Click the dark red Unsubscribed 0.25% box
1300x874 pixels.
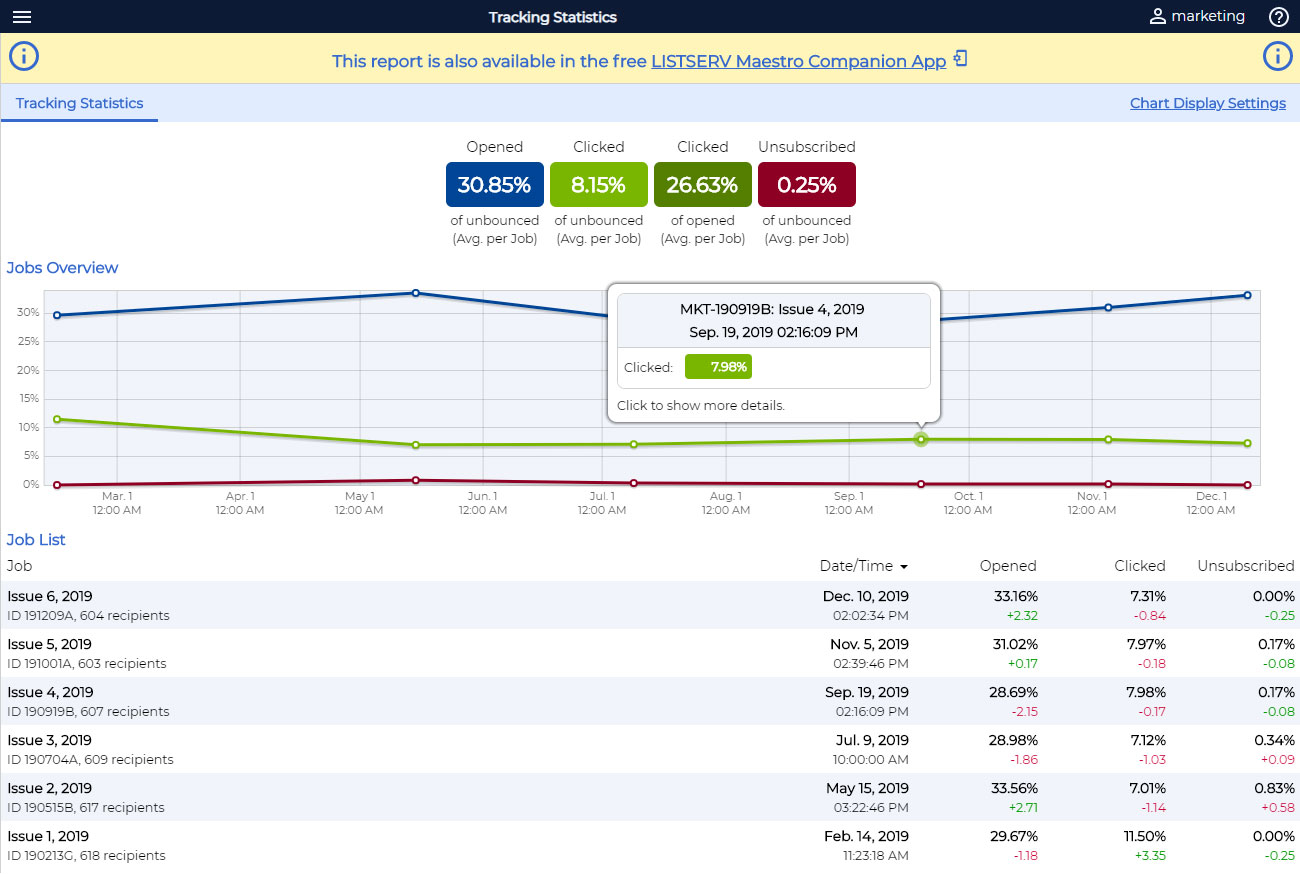pos(807,185)
